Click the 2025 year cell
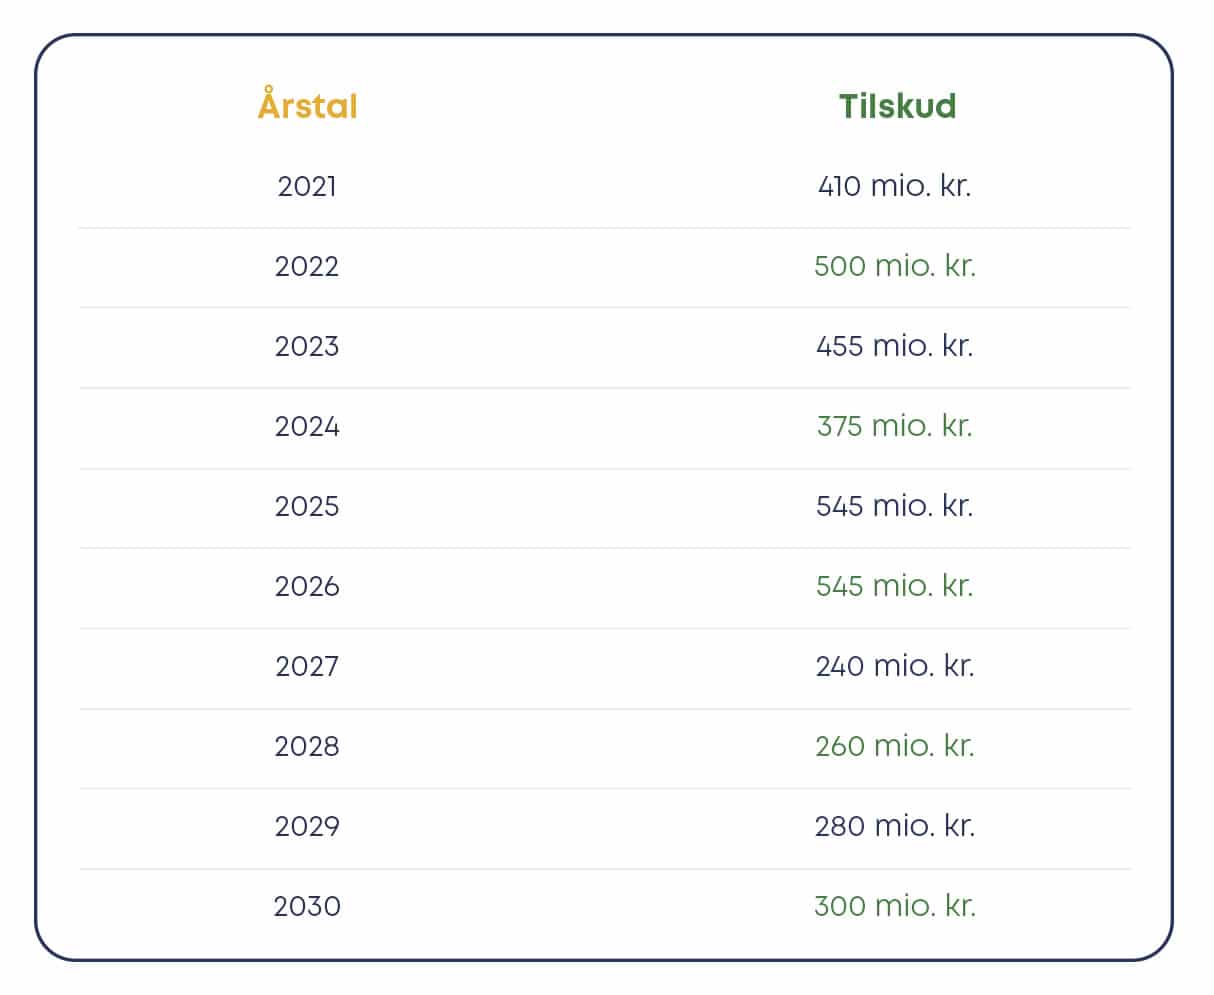Viewport: 1214px width, 995px height. pyautogui.click(x=307, y=506)
